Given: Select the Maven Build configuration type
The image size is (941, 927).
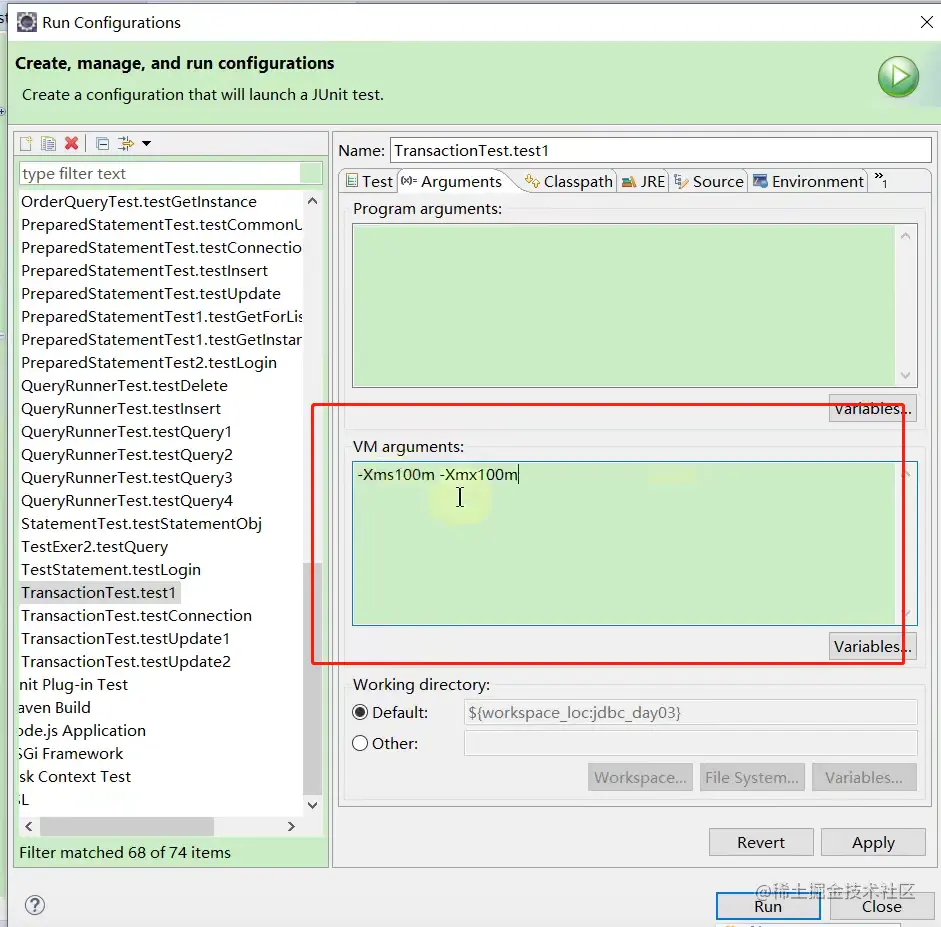Looking at the screenshot, I should pyautogui.click(x=55, y=707).
